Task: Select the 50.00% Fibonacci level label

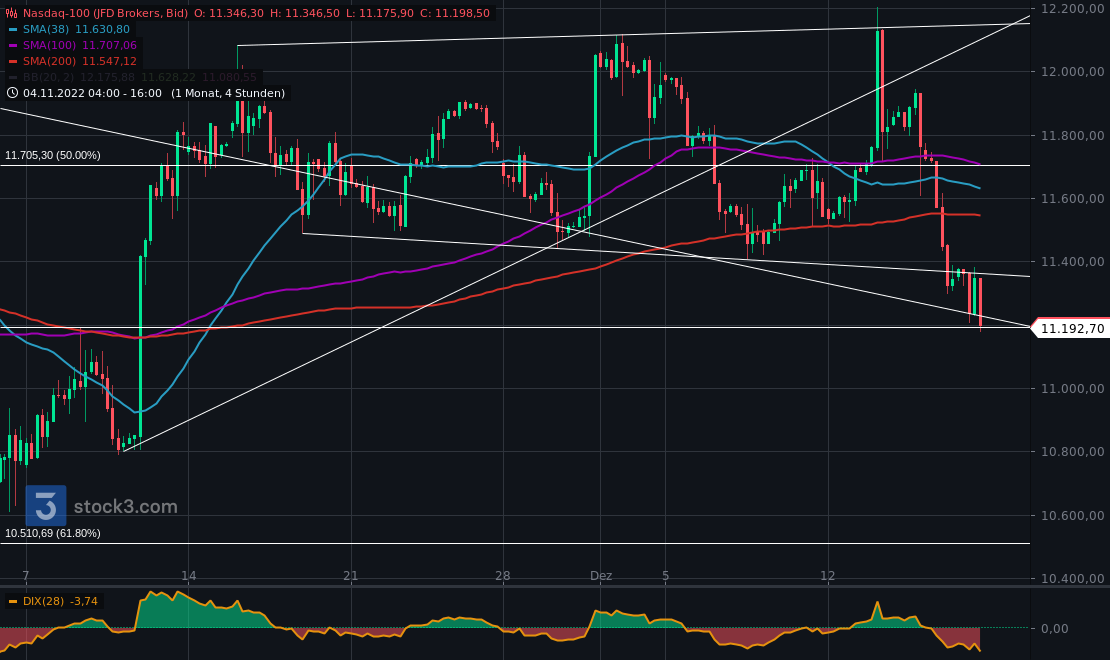Action: [x=52, y=155]
